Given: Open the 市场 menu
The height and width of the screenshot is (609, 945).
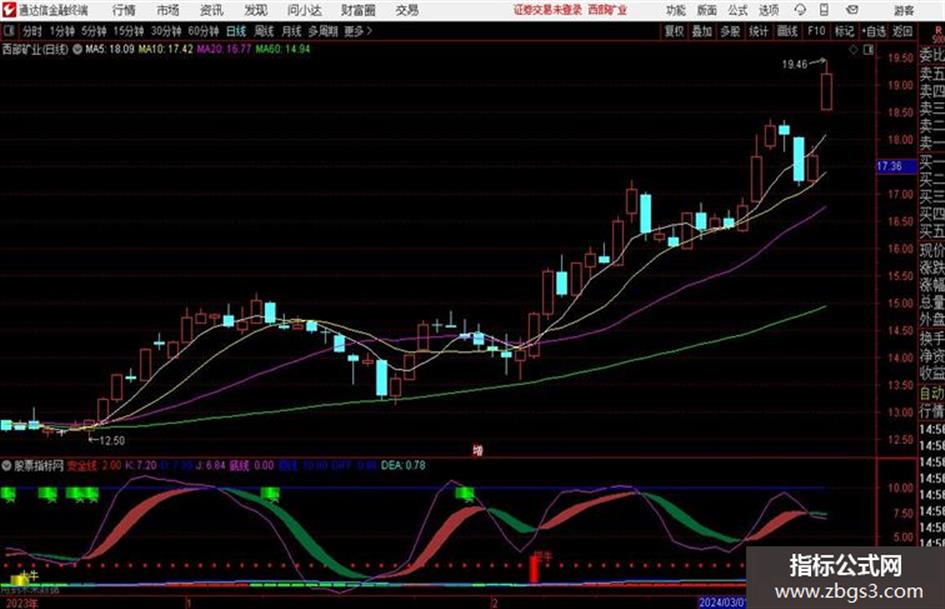Looking at the screenshot, I should (x=168, y=10).
